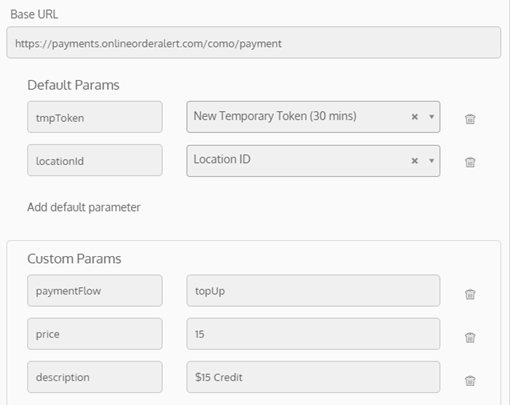
Task: Edit the $15 Credit description value
Action: (x=313, y=377)
